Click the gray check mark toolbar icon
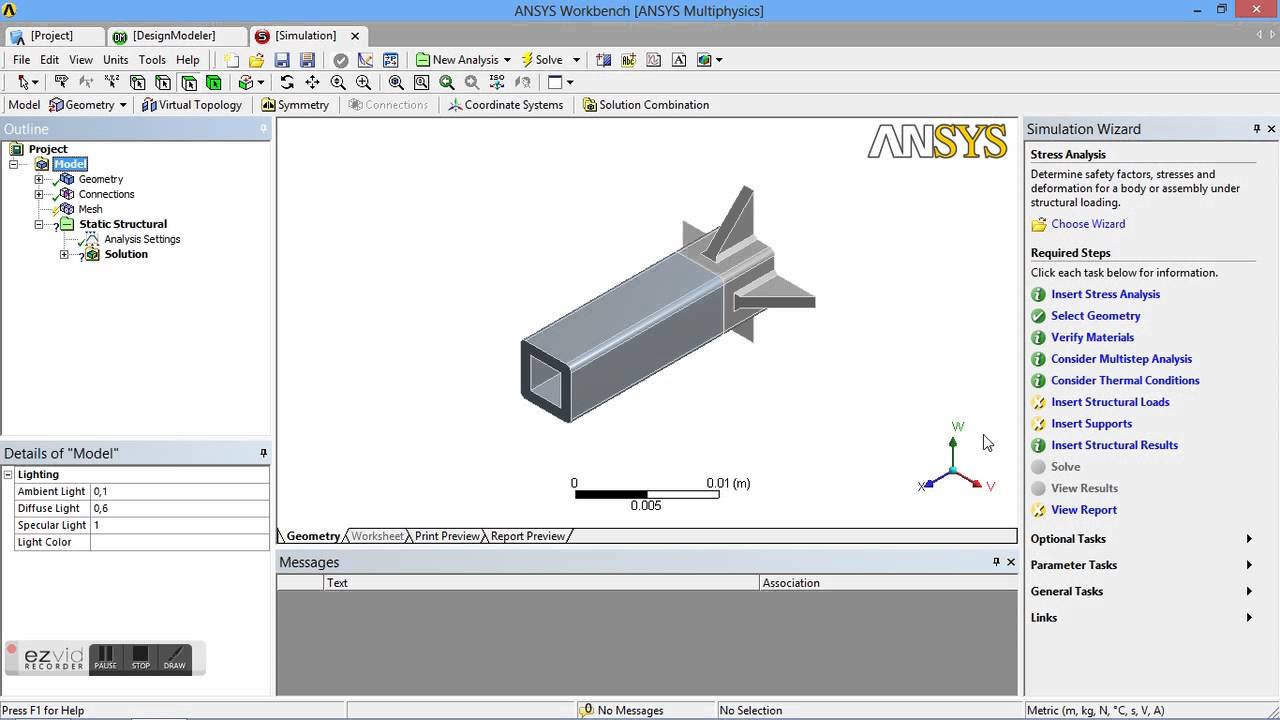 click(341, 60)
